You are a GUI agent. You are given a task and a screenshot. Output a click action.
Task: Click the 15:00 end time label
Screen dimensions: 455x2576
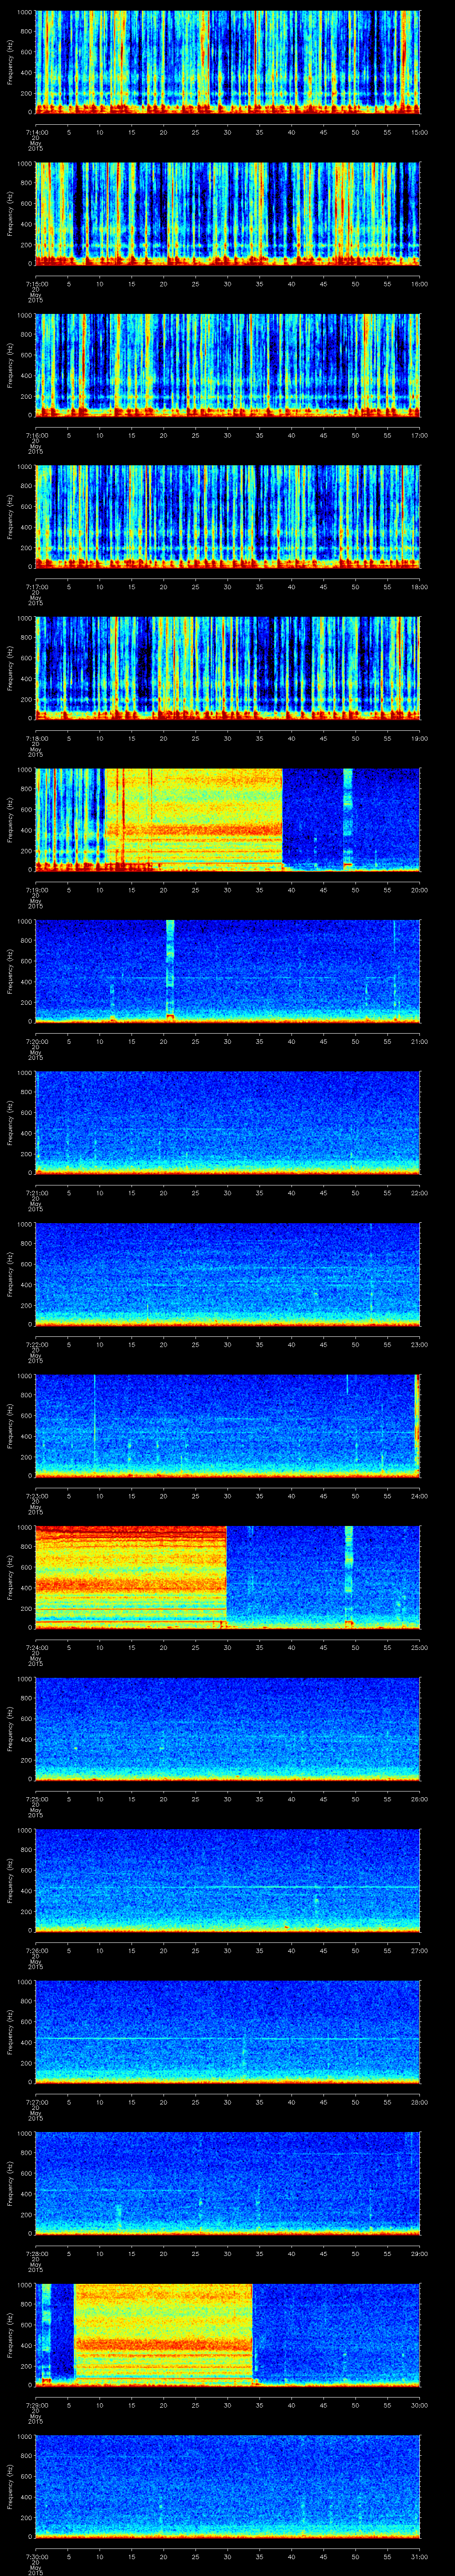[x=419, y=132]
